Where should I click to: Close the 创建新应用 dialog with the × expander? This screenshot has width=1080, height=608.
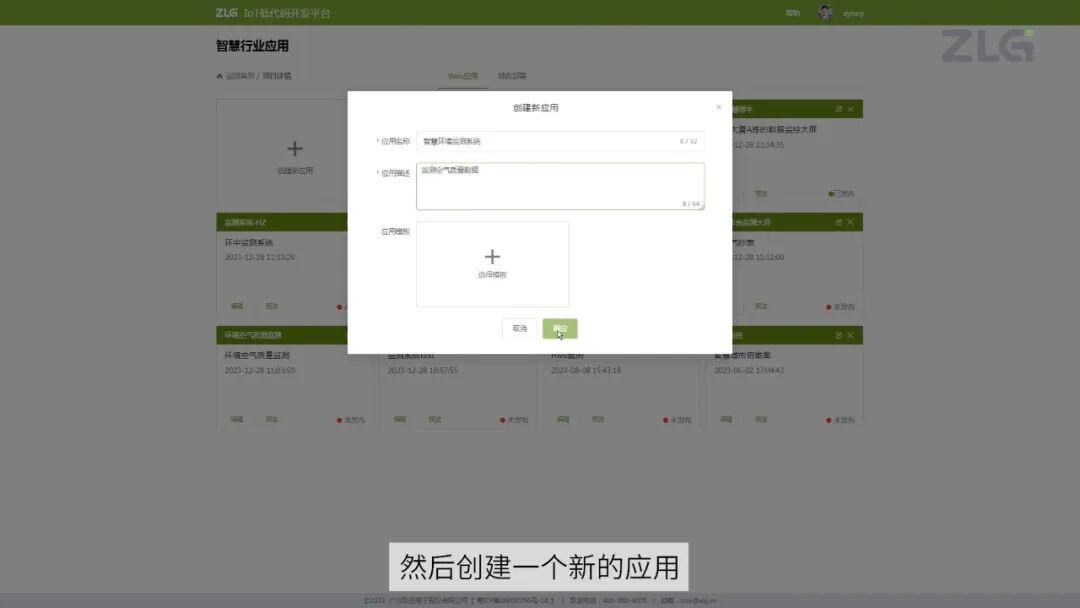[718, 106]
